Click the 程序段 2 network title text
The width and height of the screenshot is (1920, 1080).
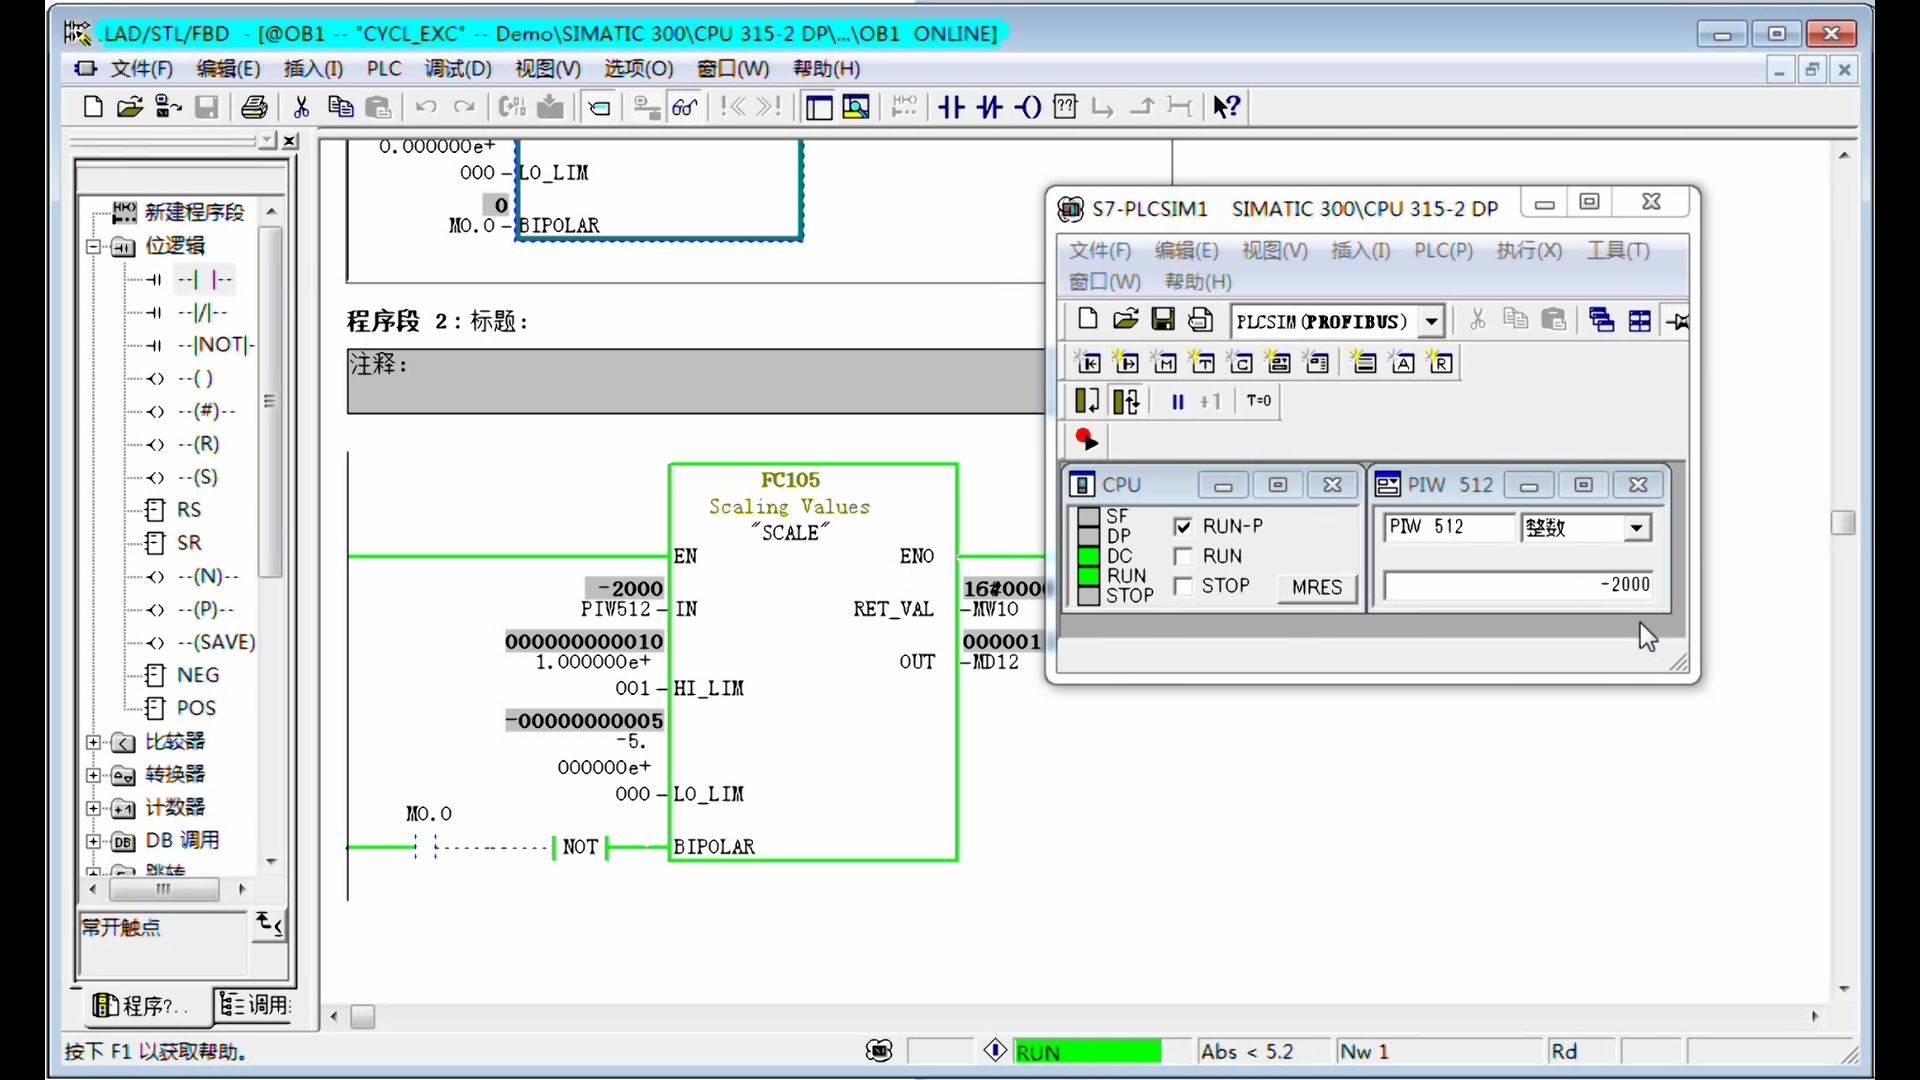click(x=437, y=321)
